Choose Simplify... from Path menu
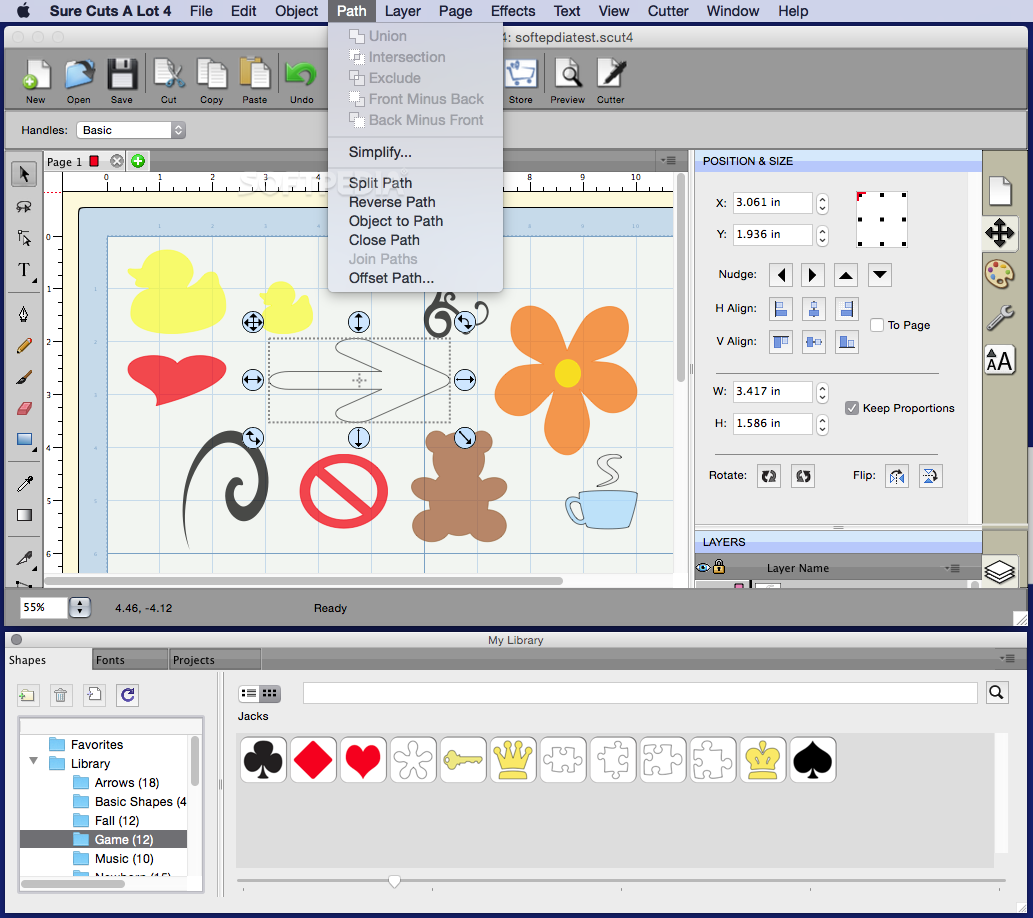 pos(380,152)
